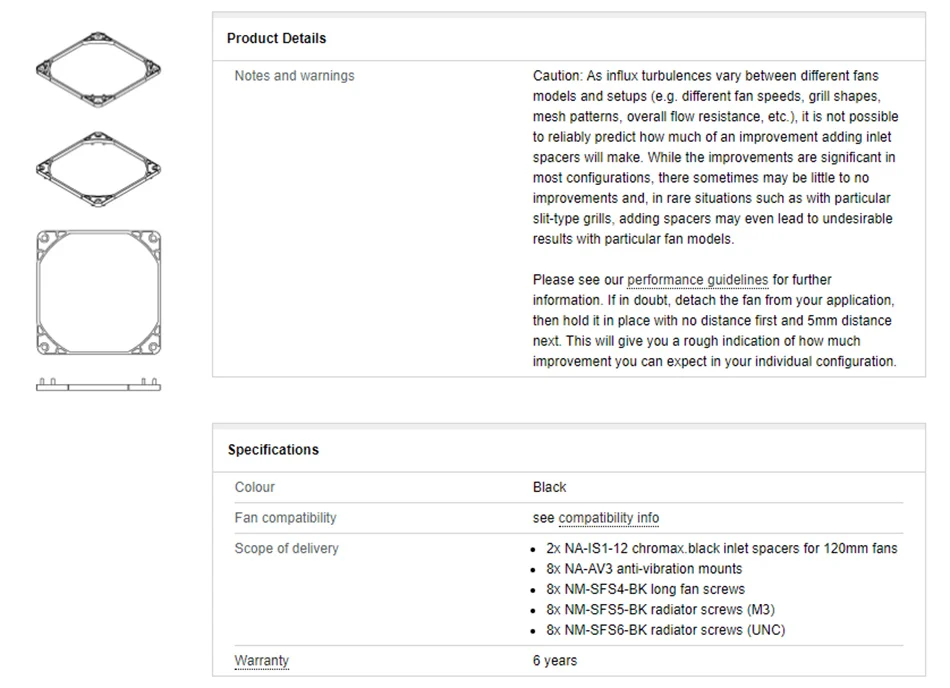The height and width of the screenshot is (688, 950).
Task: Select the Notes and warnings label
Action: [x=294, y=76]
